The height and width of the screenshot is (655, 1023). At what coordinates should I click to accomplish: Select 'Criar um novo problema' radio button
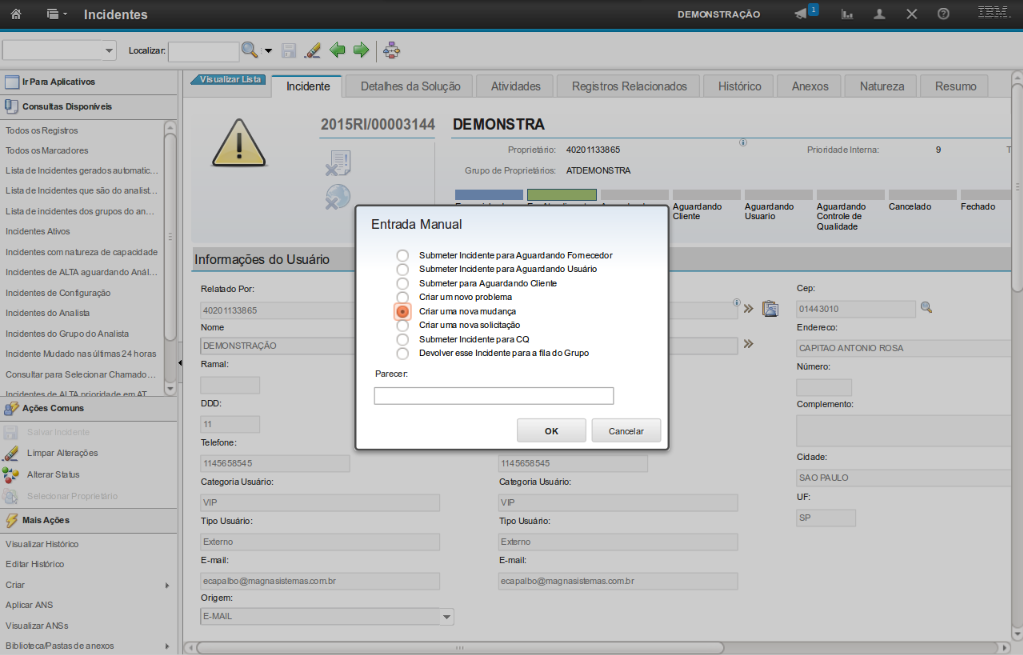point(402,298)
